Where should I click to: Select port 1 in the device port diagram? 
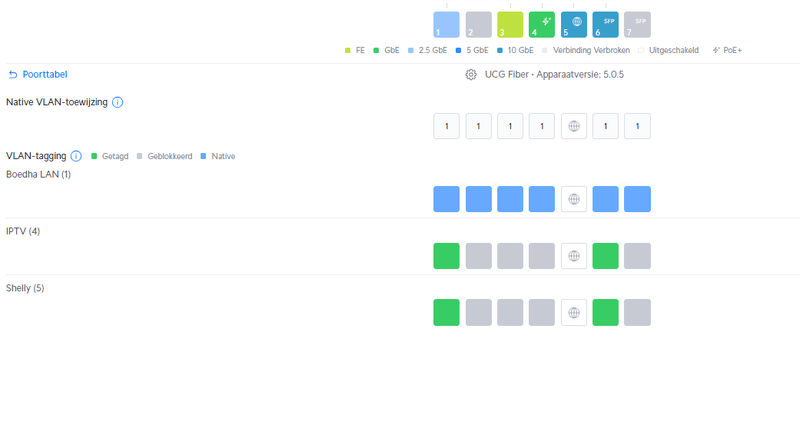(x=446, y=24)
